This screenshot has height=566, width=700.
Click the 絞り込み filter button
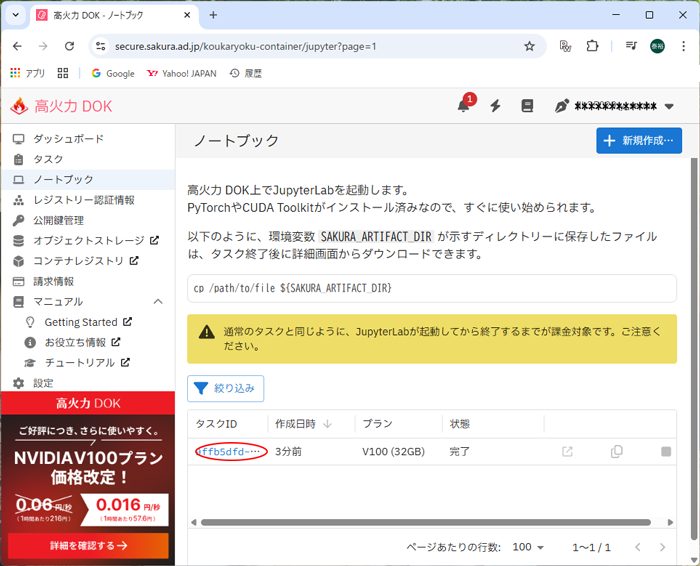(225, 388)
